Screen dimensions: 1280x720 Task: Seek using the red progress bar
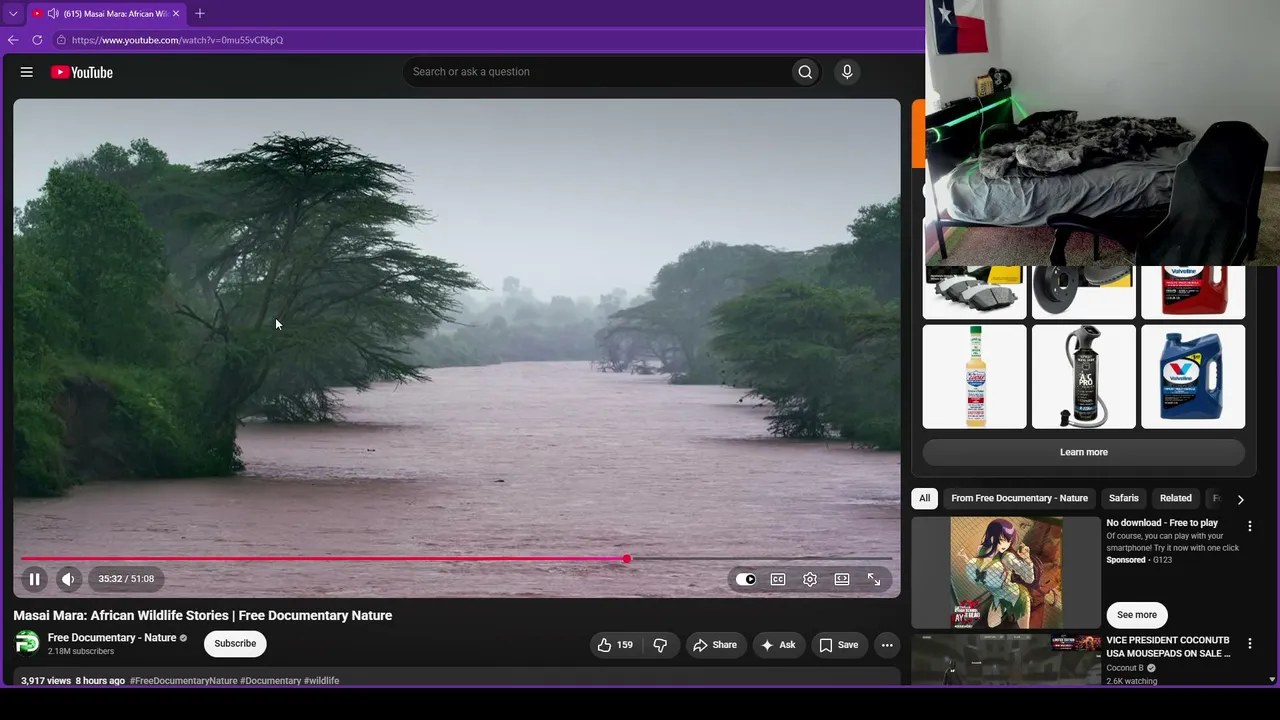coord(456,559)
